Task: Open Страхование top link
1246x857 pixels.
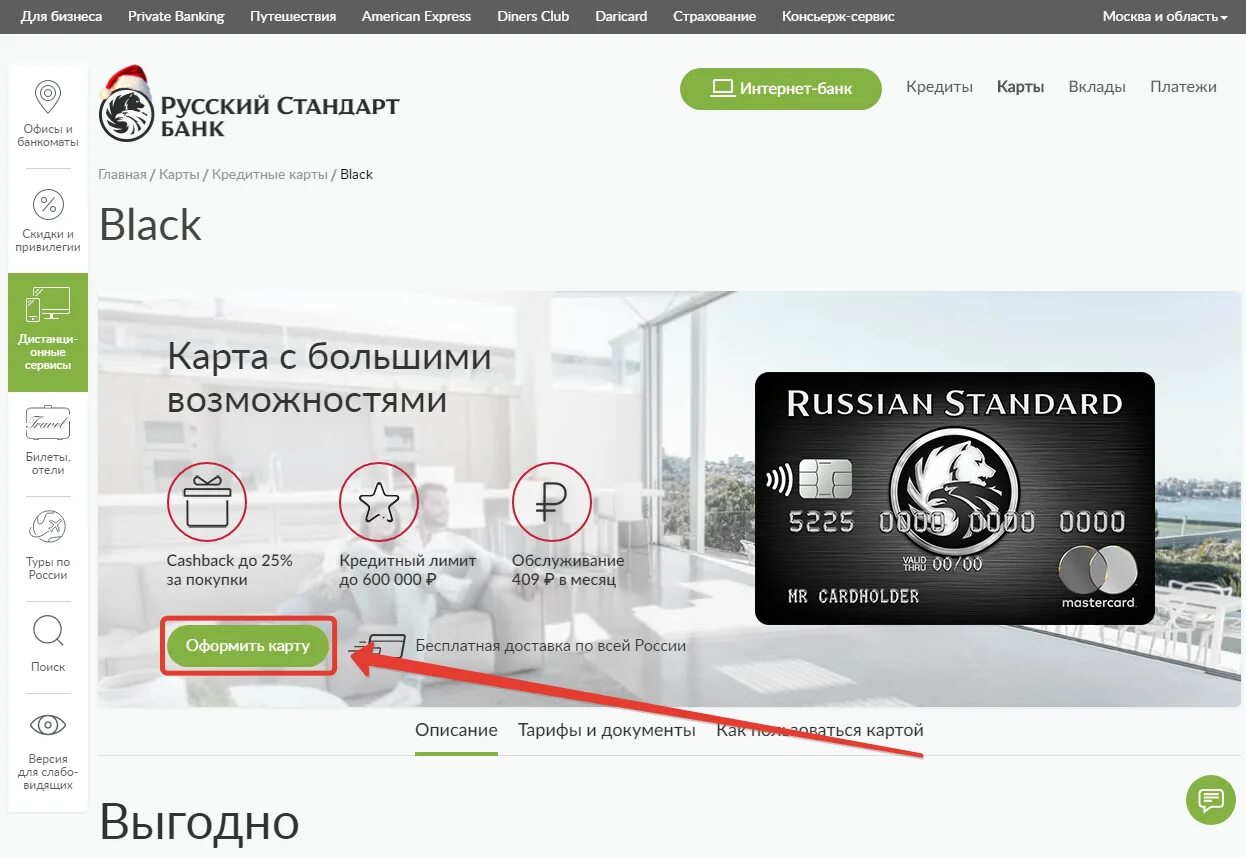Action: (x=714, y=17)
